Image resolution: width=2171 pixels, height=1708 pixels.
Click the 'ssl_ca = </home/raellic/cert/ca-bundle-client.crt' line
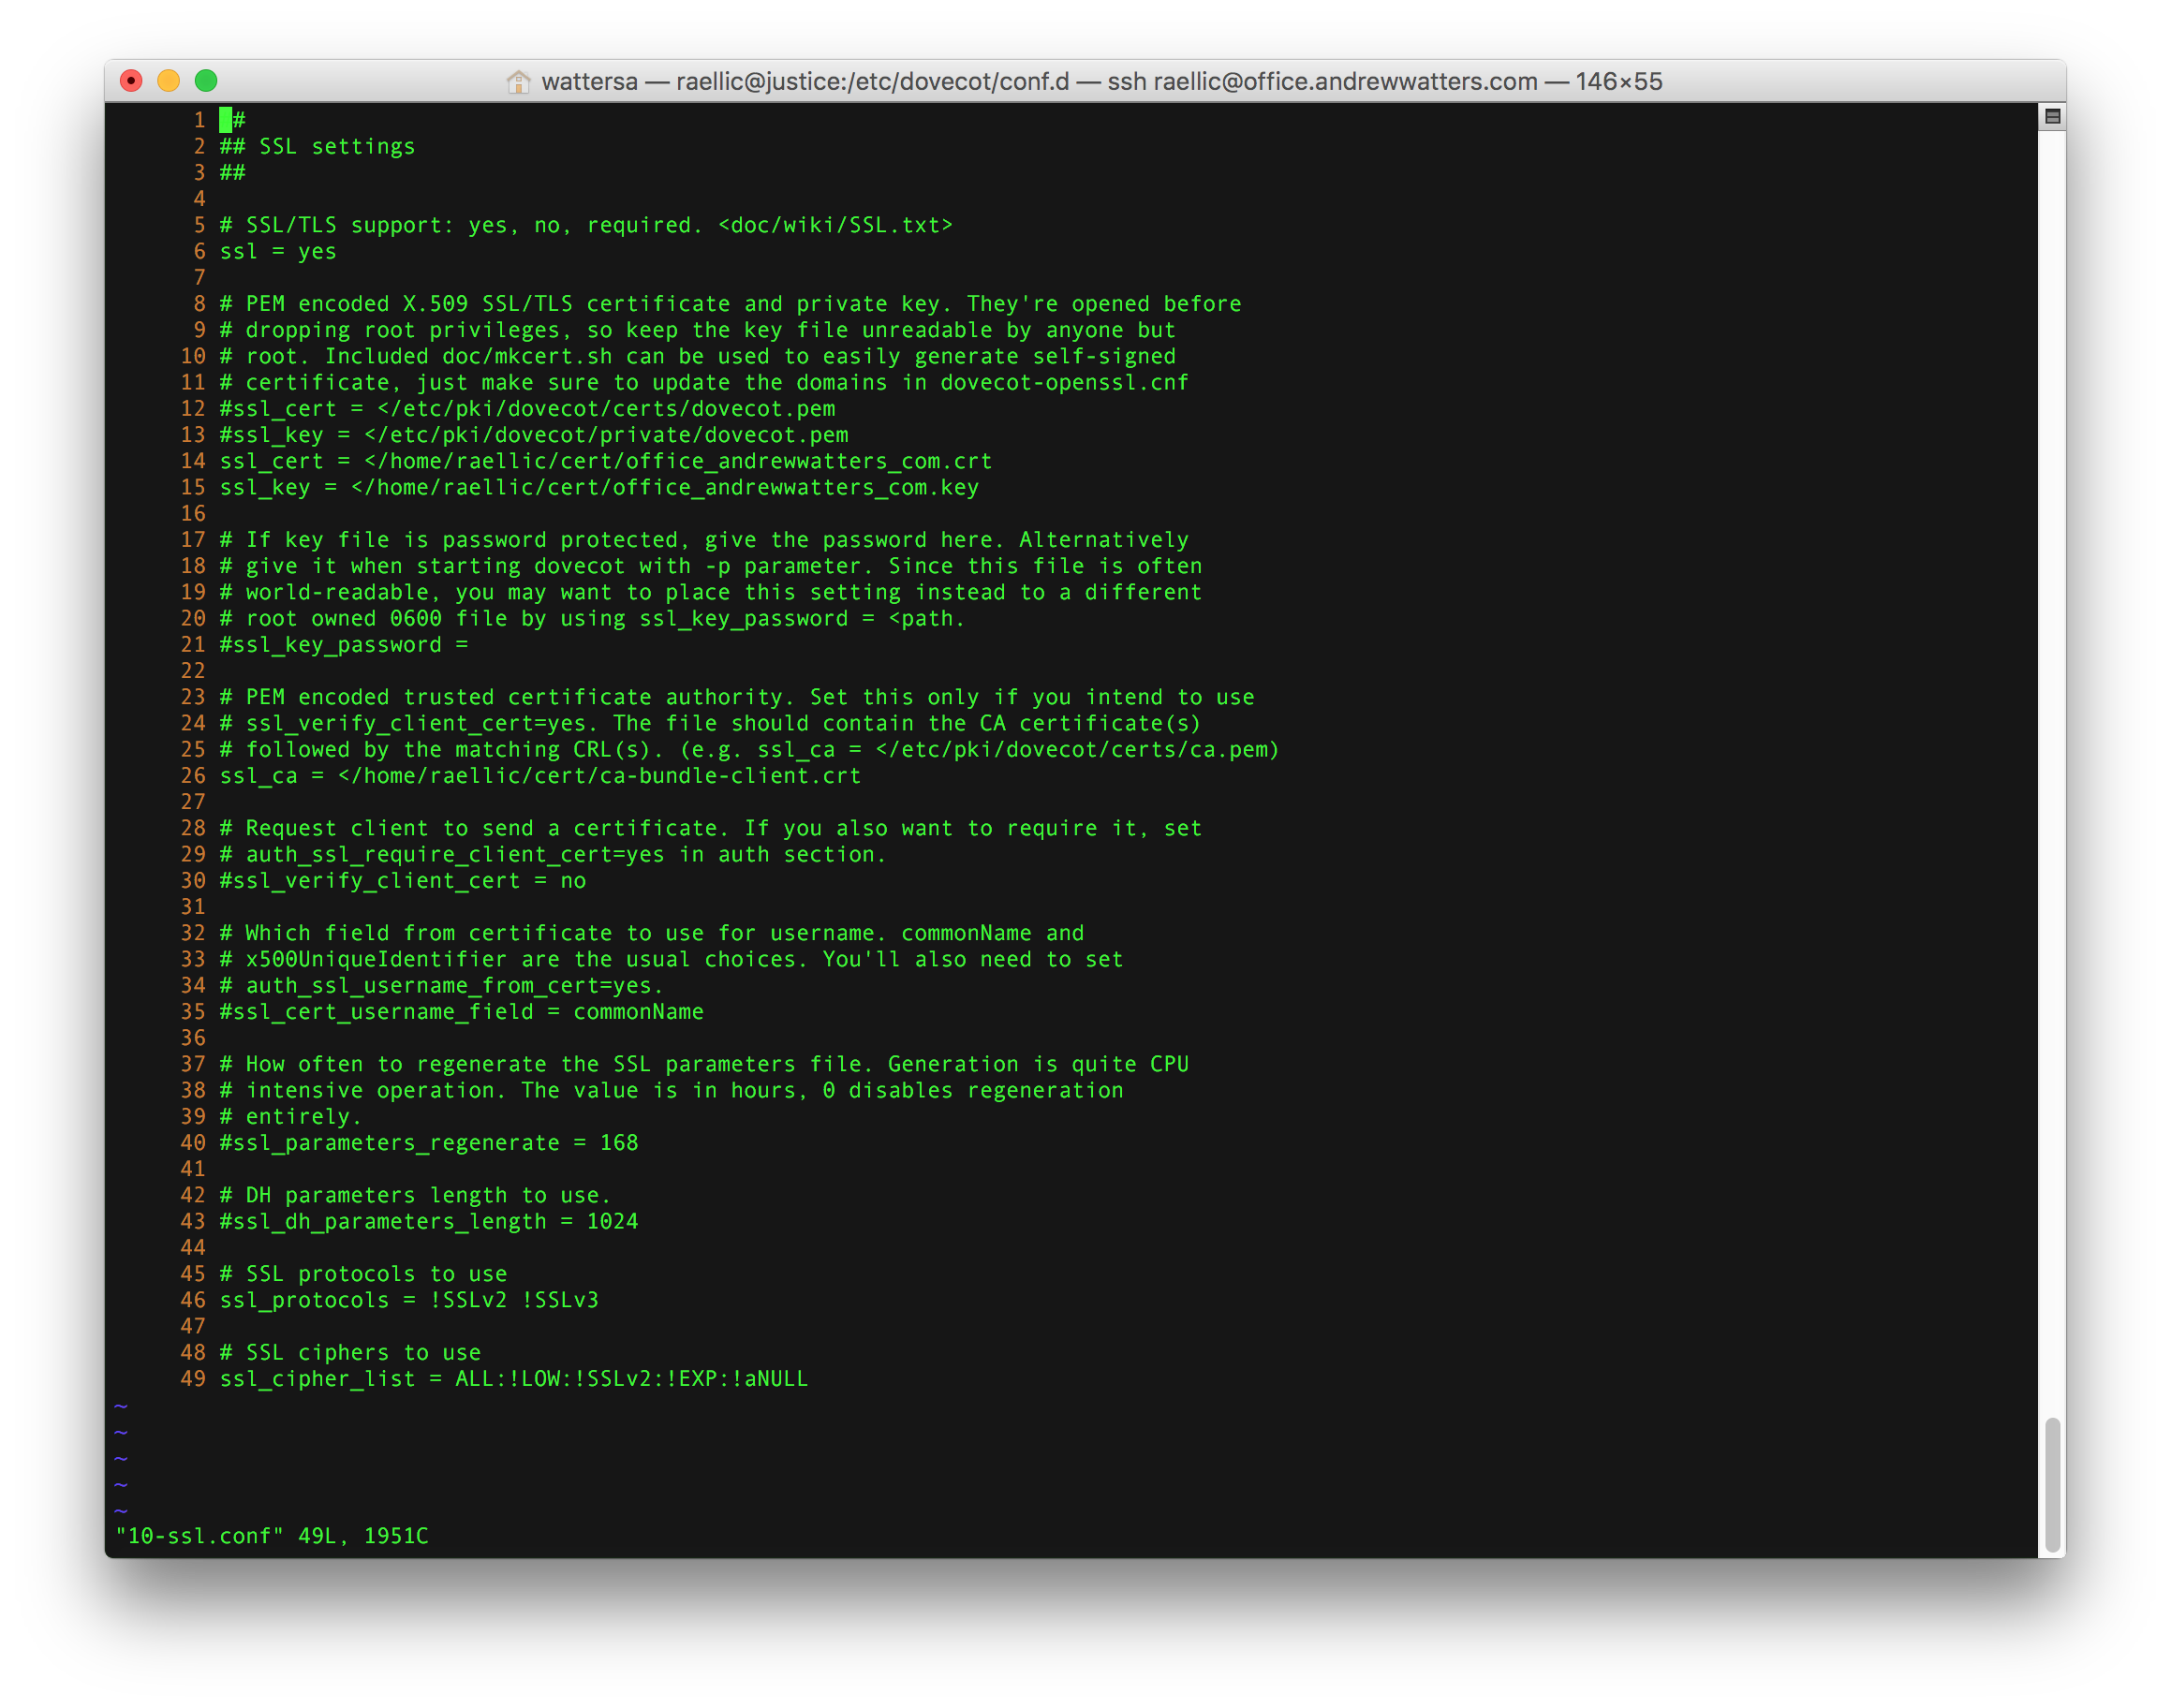pos(540,776)
